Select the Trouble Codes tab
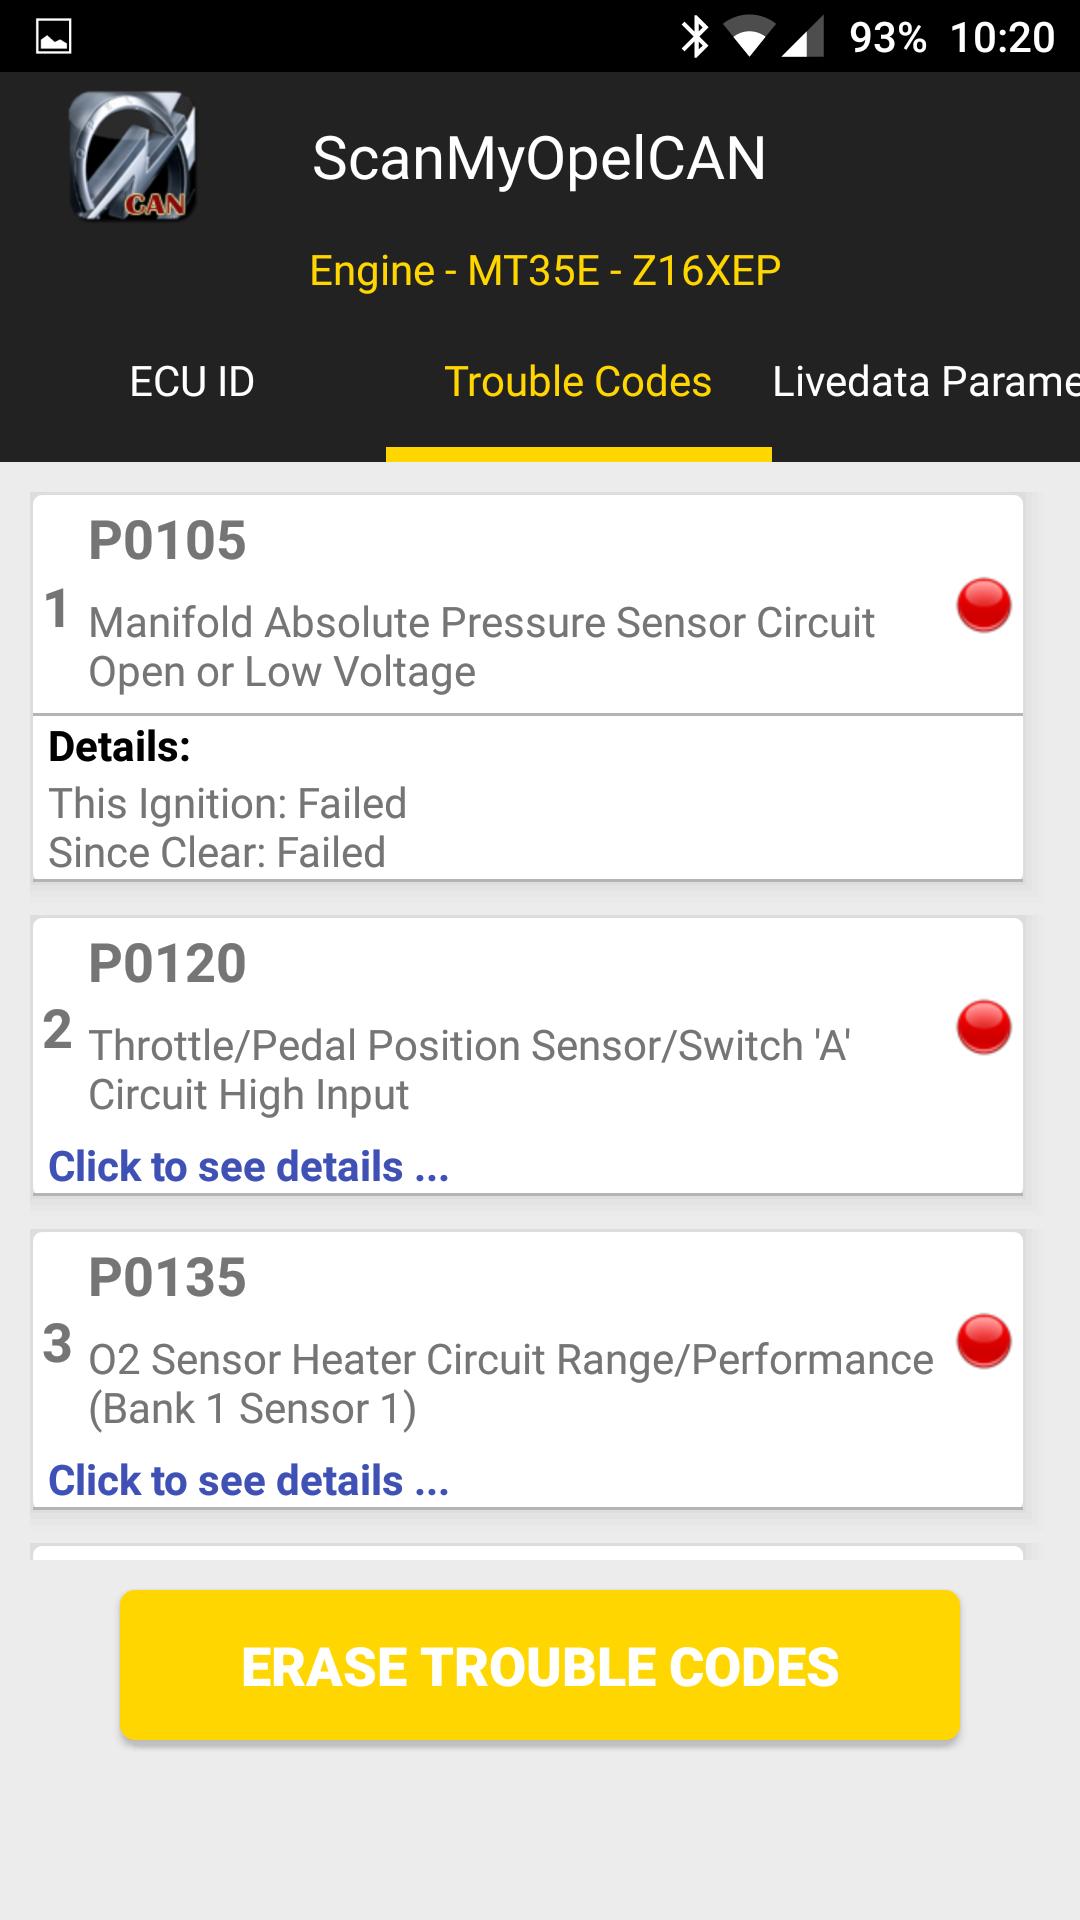1080x1920 pixels. [578, 382]
